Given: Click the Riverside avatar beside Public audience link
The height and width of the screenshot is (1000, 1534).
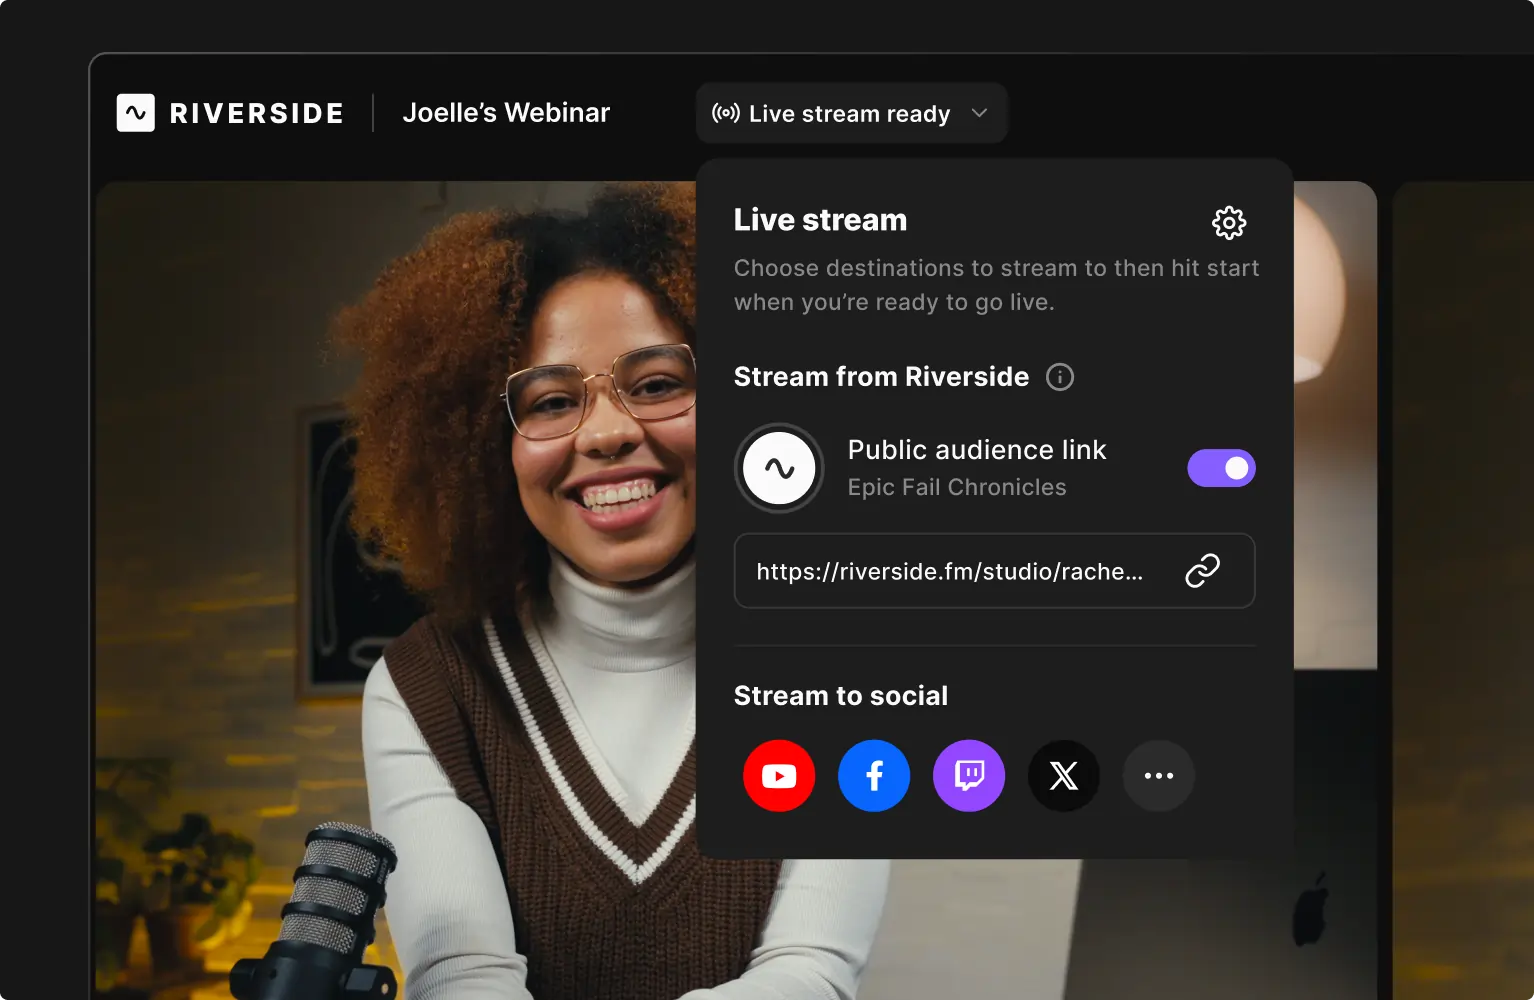Looking at the screenshot, I should (779, 468).
